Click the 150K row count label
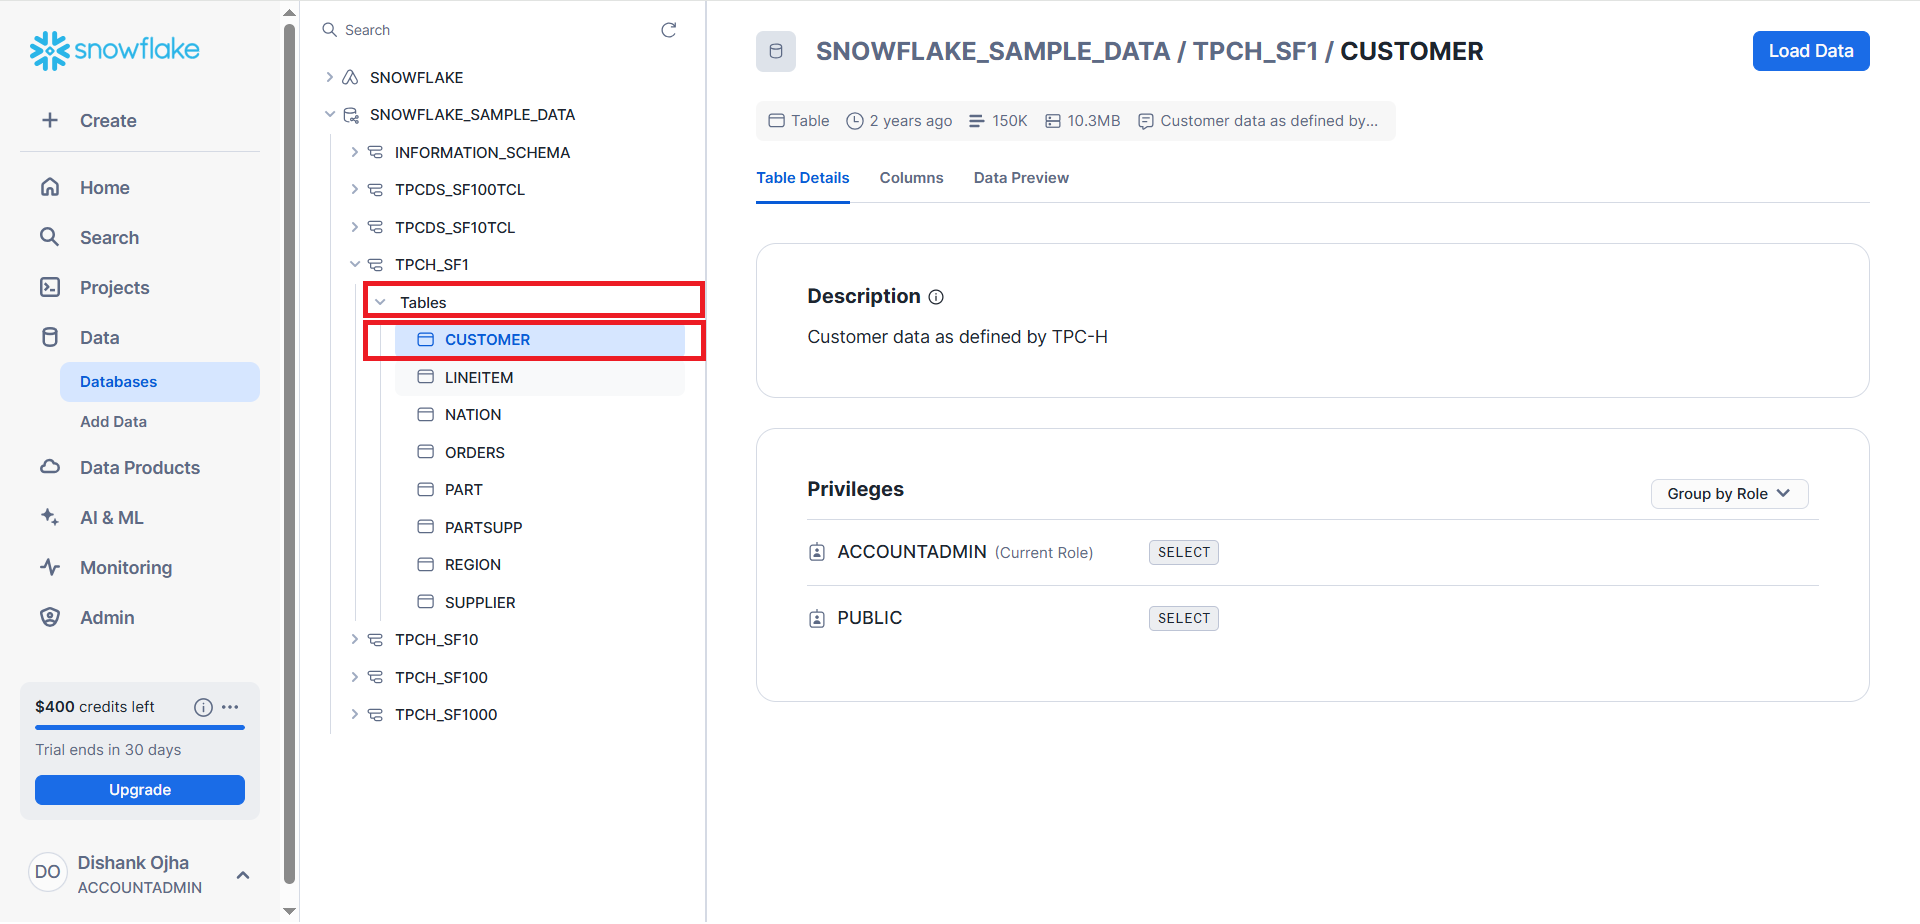1920x924 pixels. 1009,121
